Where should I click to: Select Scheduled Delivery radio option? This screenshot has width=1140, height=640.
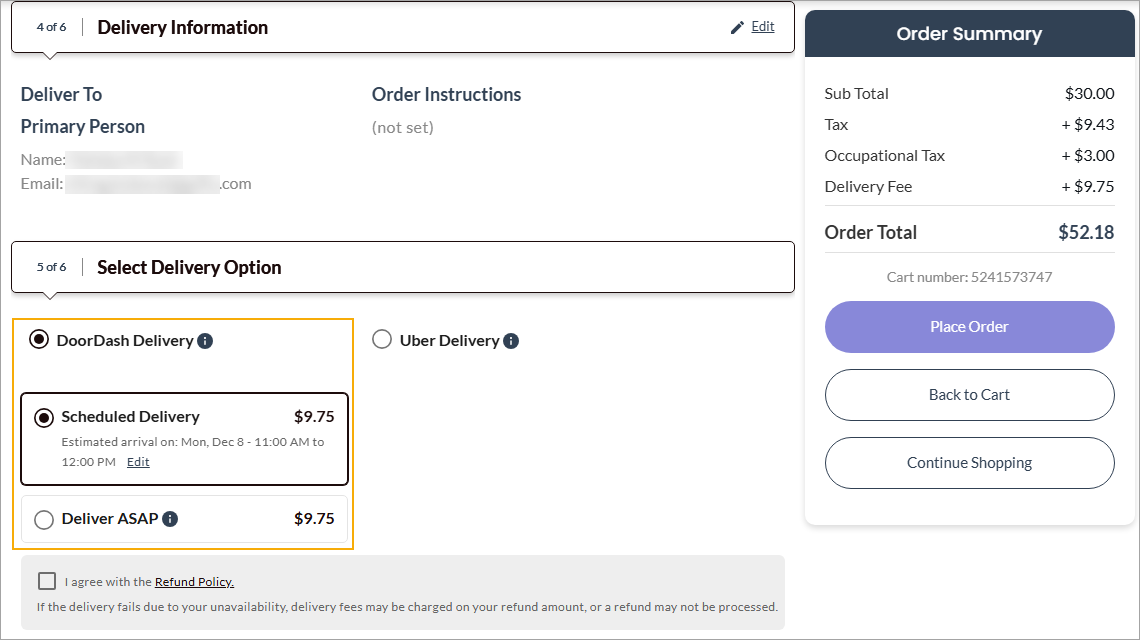[x=44, y=418]
